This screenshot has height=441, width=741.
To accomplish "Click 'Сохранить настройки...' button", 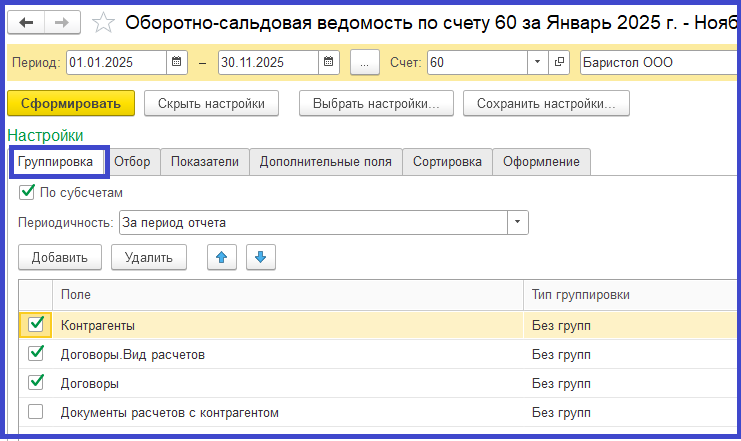I will pos(546,103).
